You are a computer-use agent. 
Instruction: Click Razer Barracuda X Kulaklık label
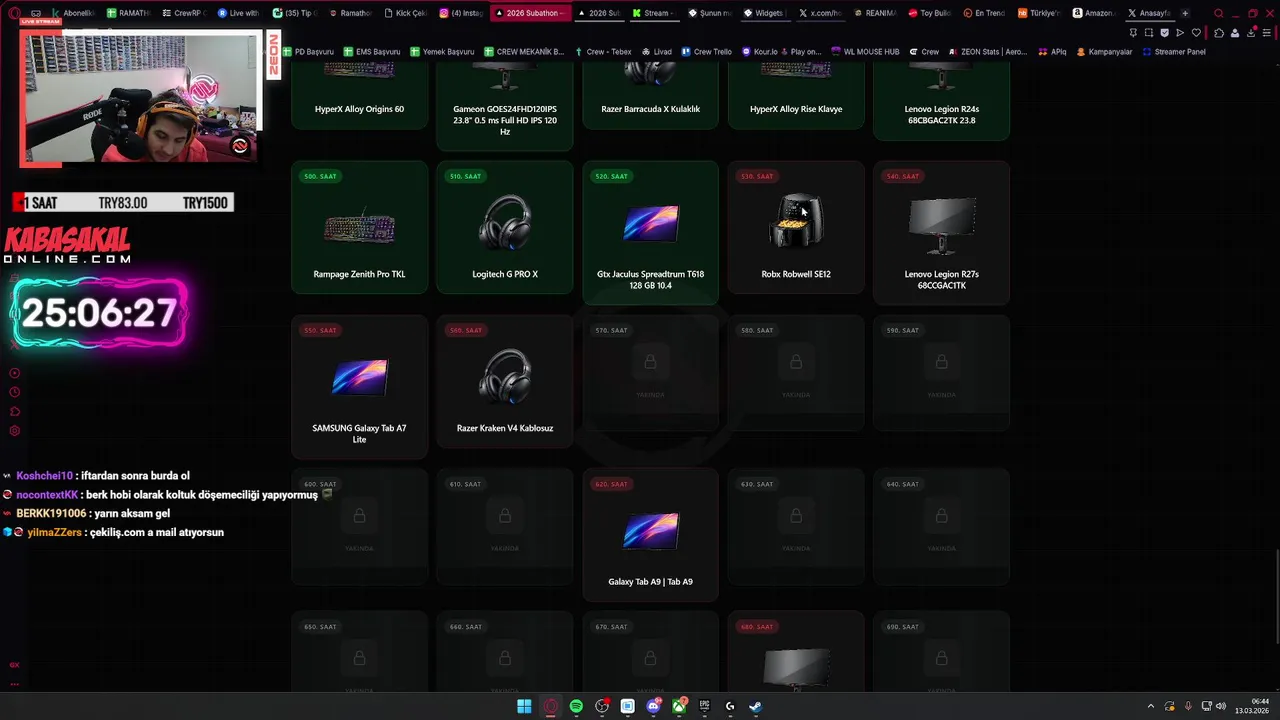pos(650,109)
